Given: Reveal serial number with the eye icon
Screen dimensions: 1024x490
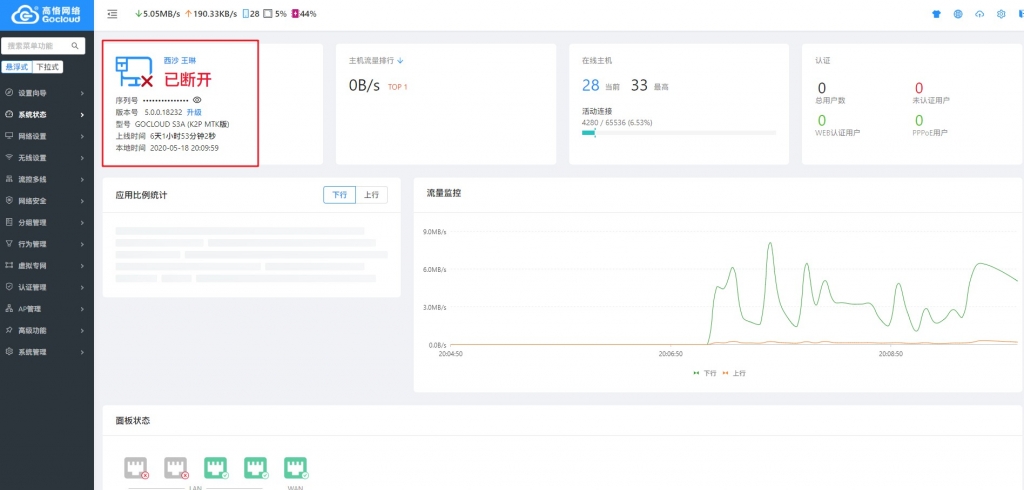Looking at the screenshot, I should tap(197, 100).
